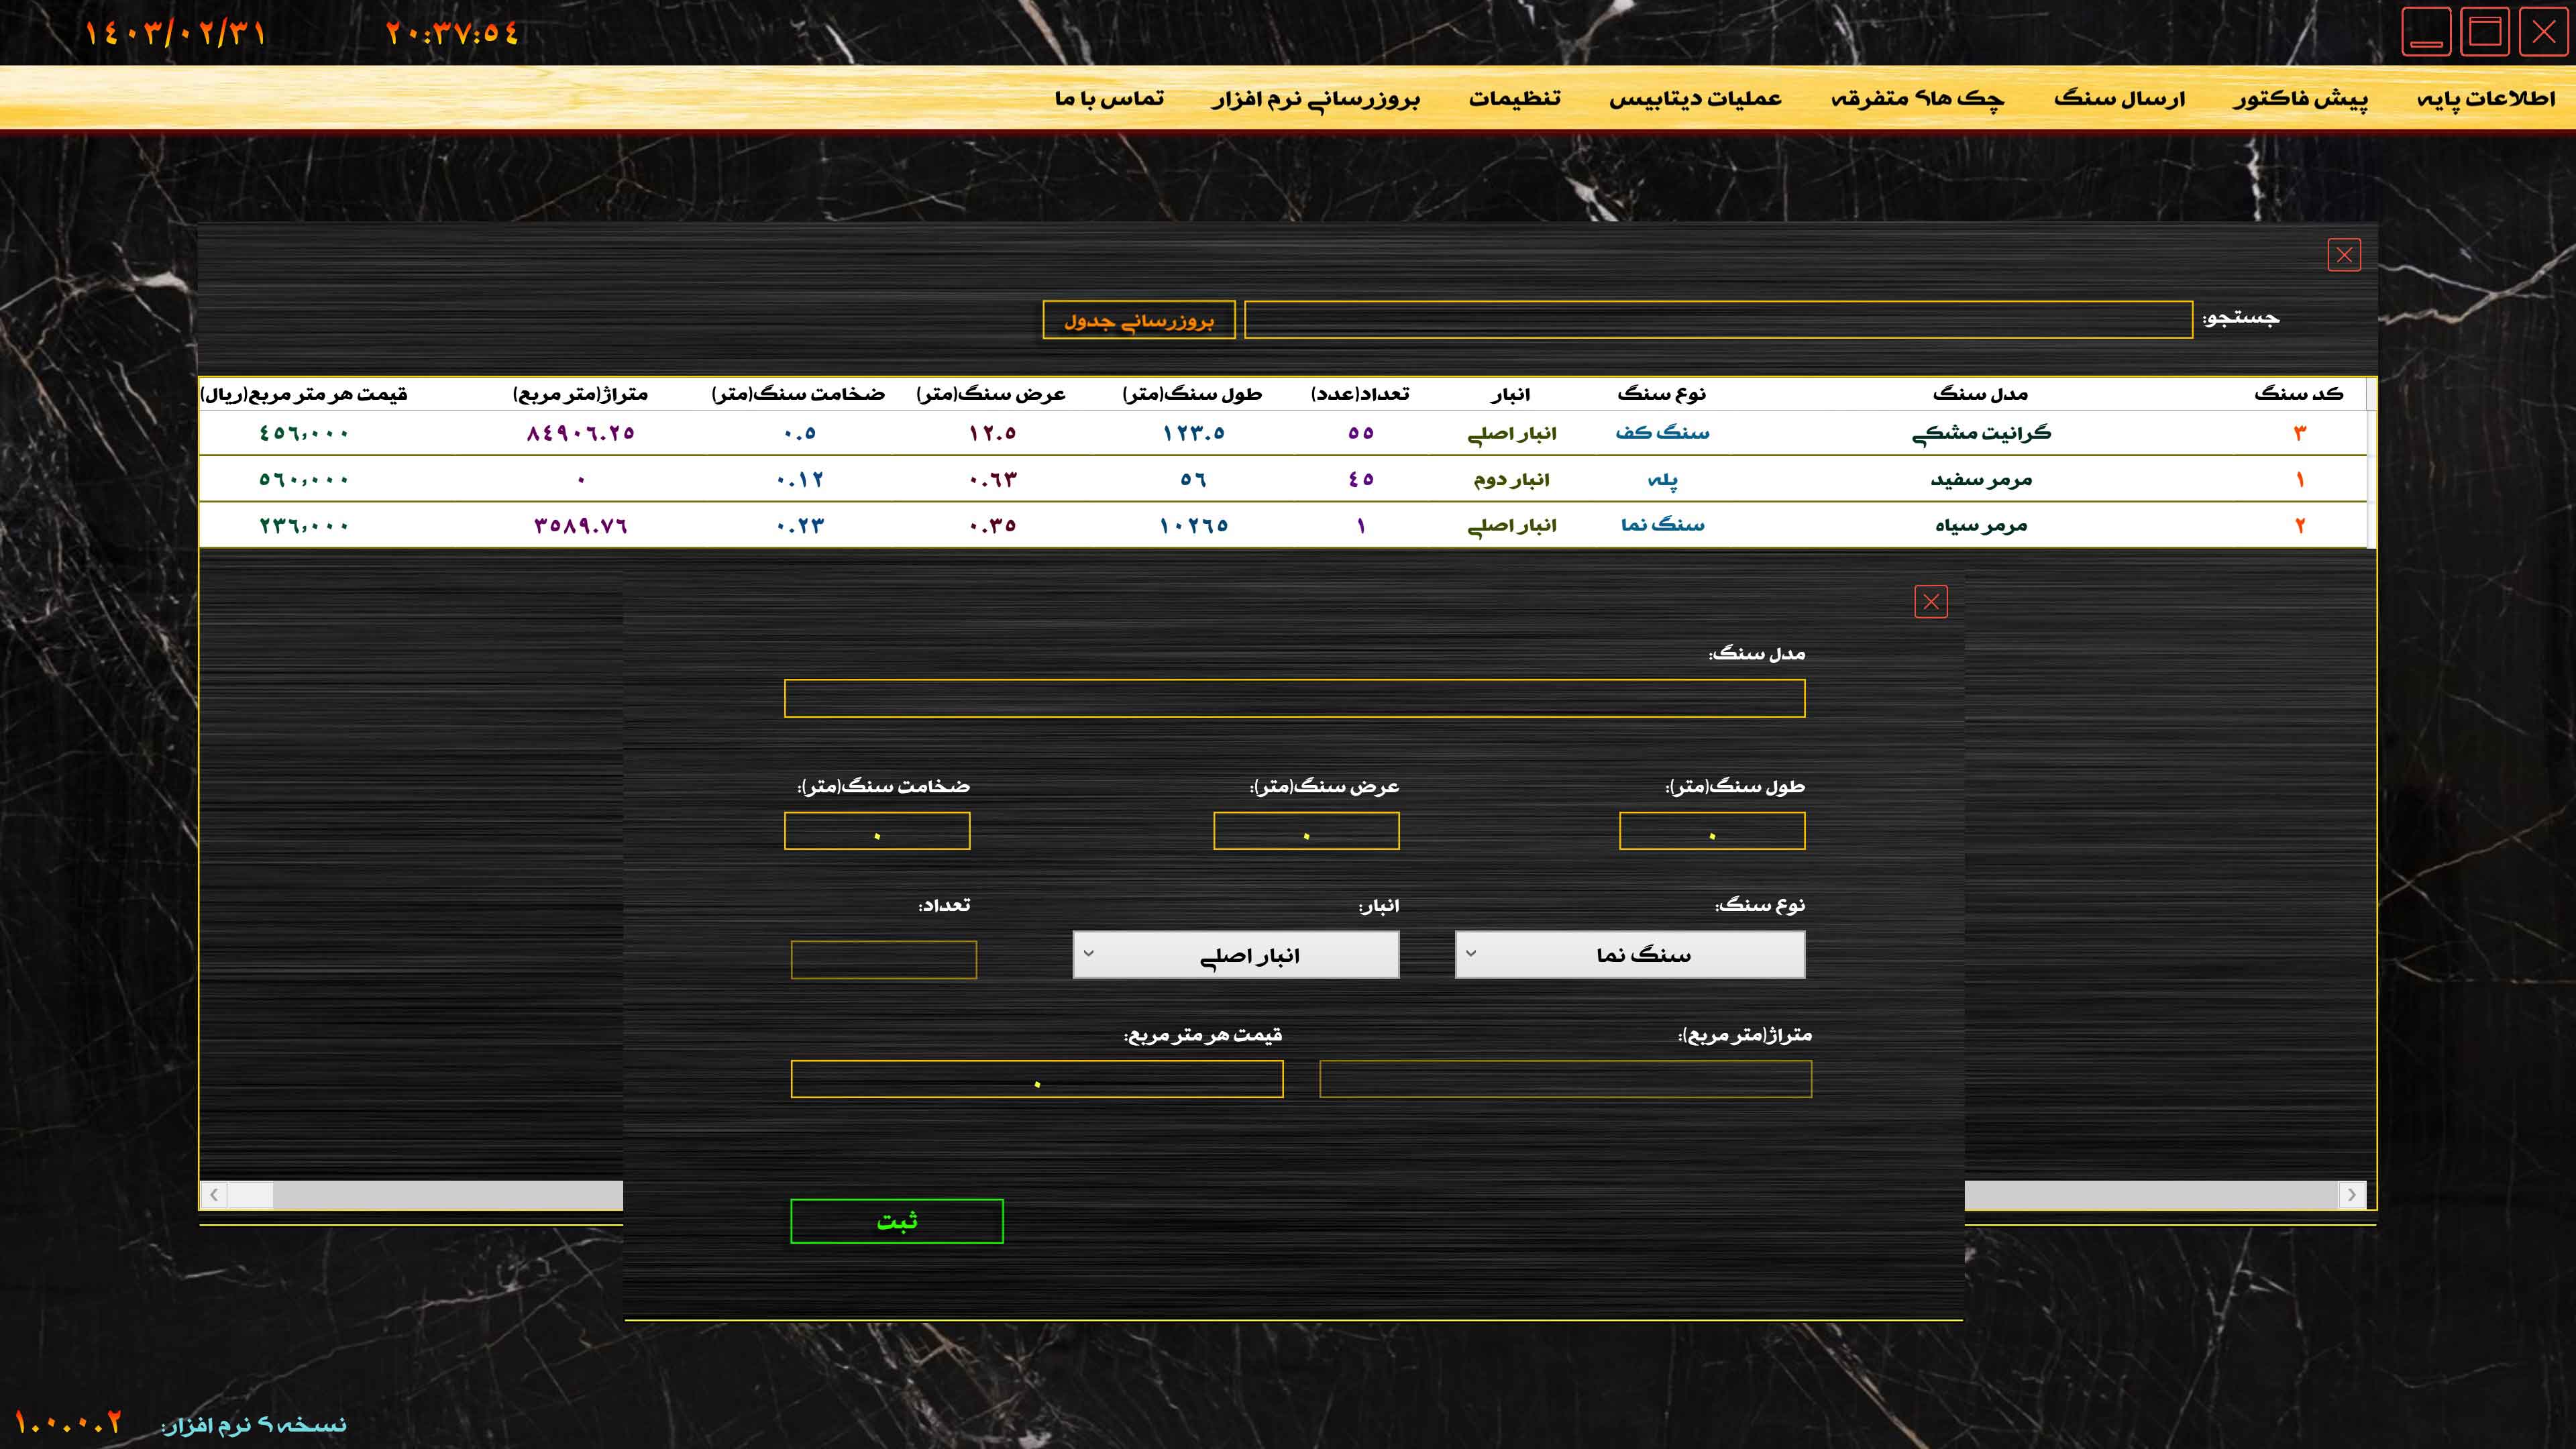Viewport: 2576px width, 1449px height.
Task: Maximize the application window
Action: (x=2484, y=33)
